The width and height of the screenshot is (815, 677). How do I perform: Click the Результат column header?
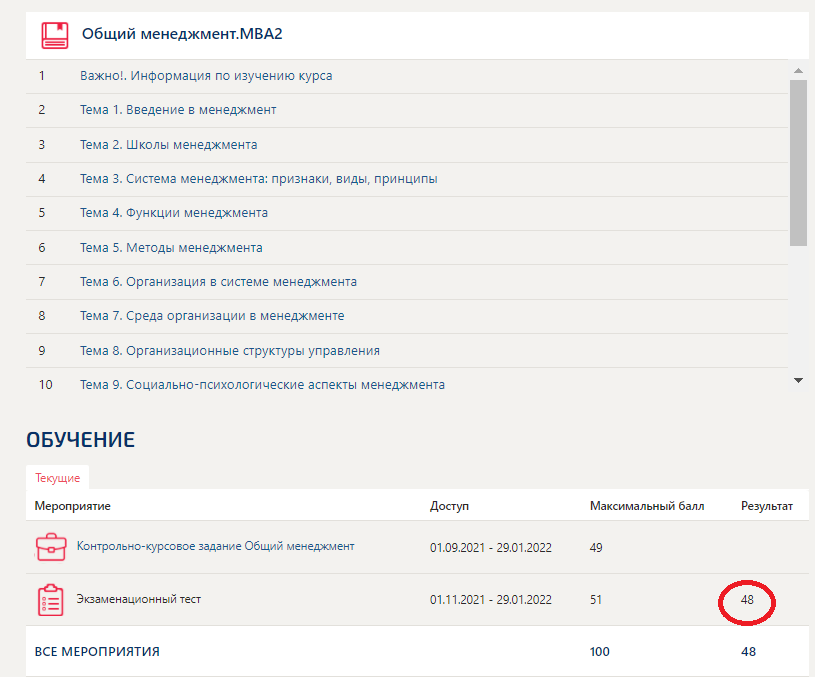coord(767,506)
